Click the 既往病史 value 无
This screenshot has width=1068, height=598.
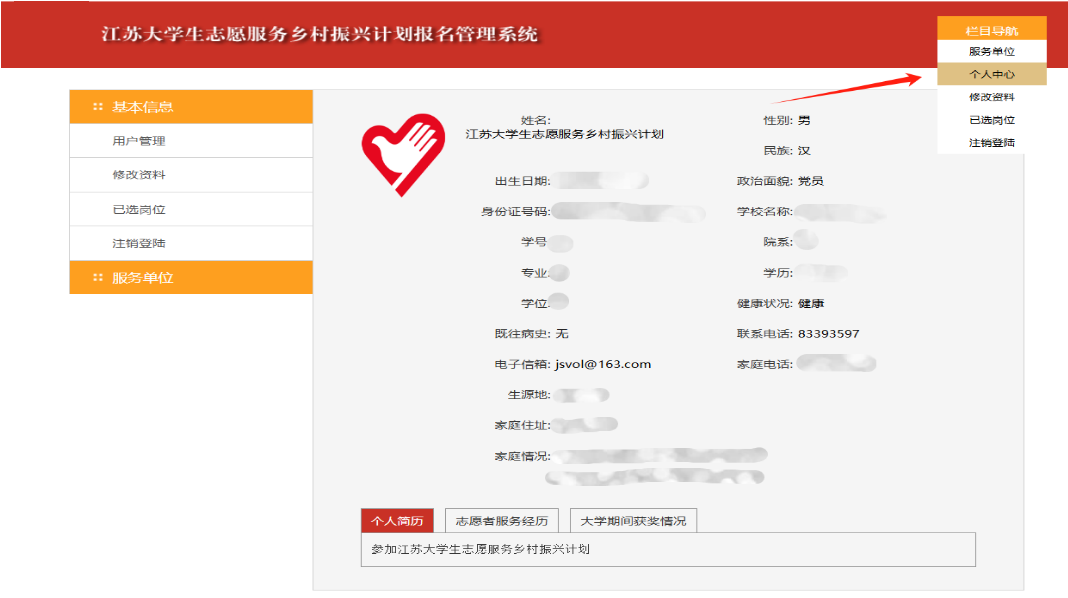[562, 334]
